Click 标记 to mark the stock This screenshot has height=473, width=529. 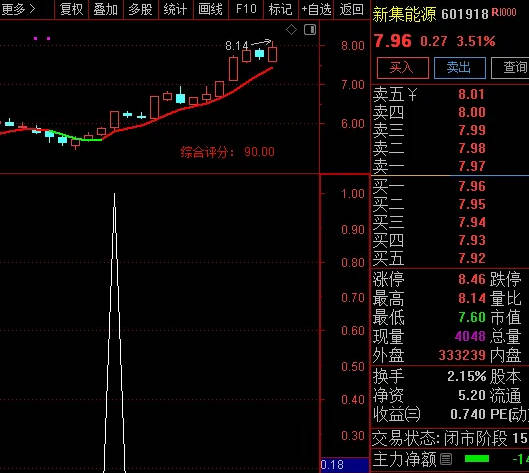(280, 9)
